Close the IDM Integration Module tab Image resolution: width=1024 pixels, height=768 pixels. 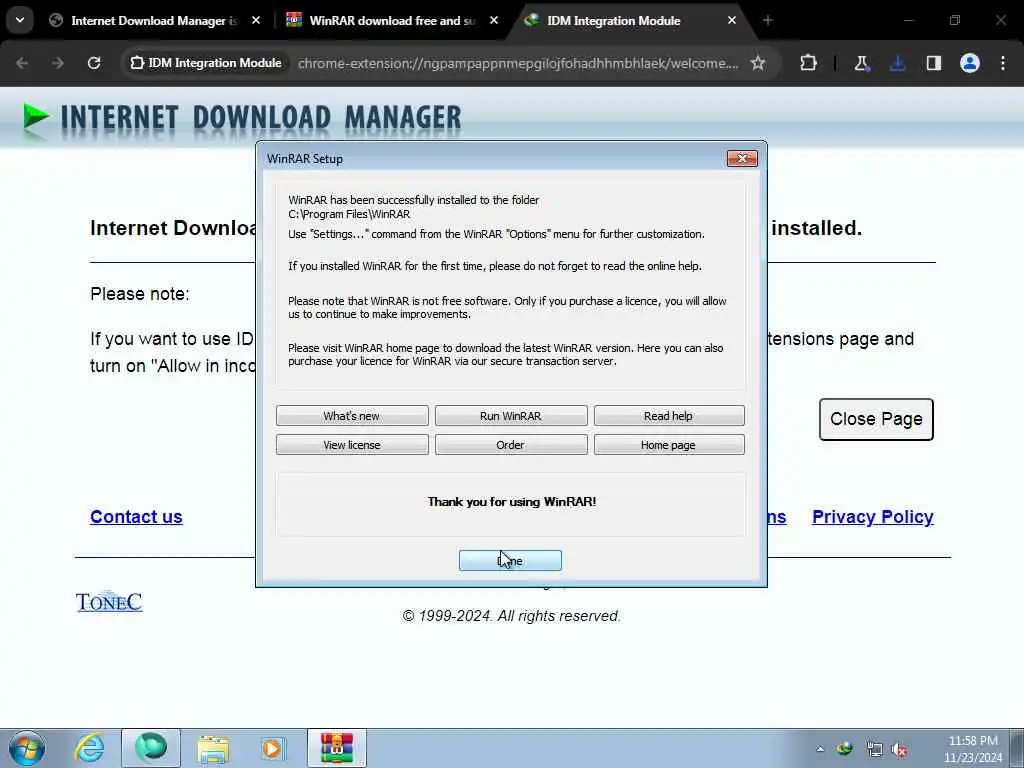pos(731,21)
